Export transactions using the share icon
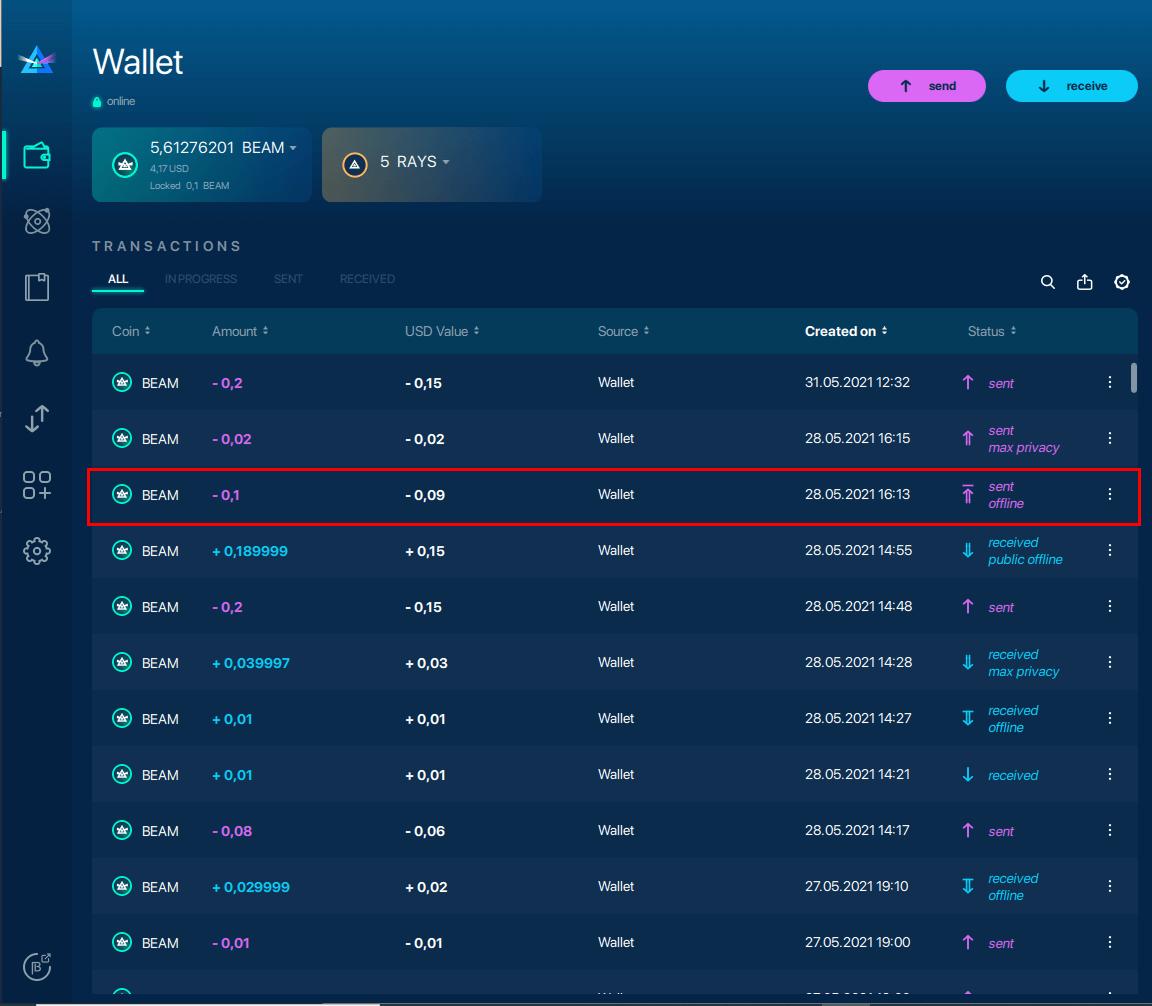 (x=1084, y=282)
